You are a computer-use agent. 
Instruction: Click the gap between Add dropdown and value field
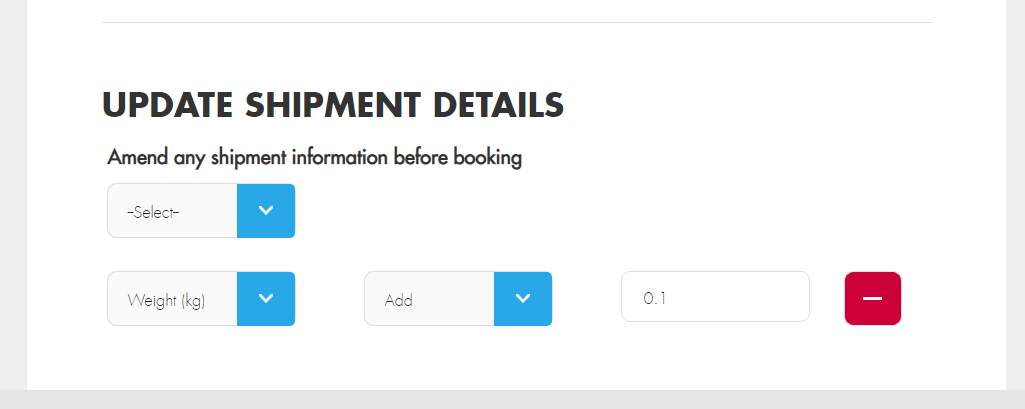[586, 299]
